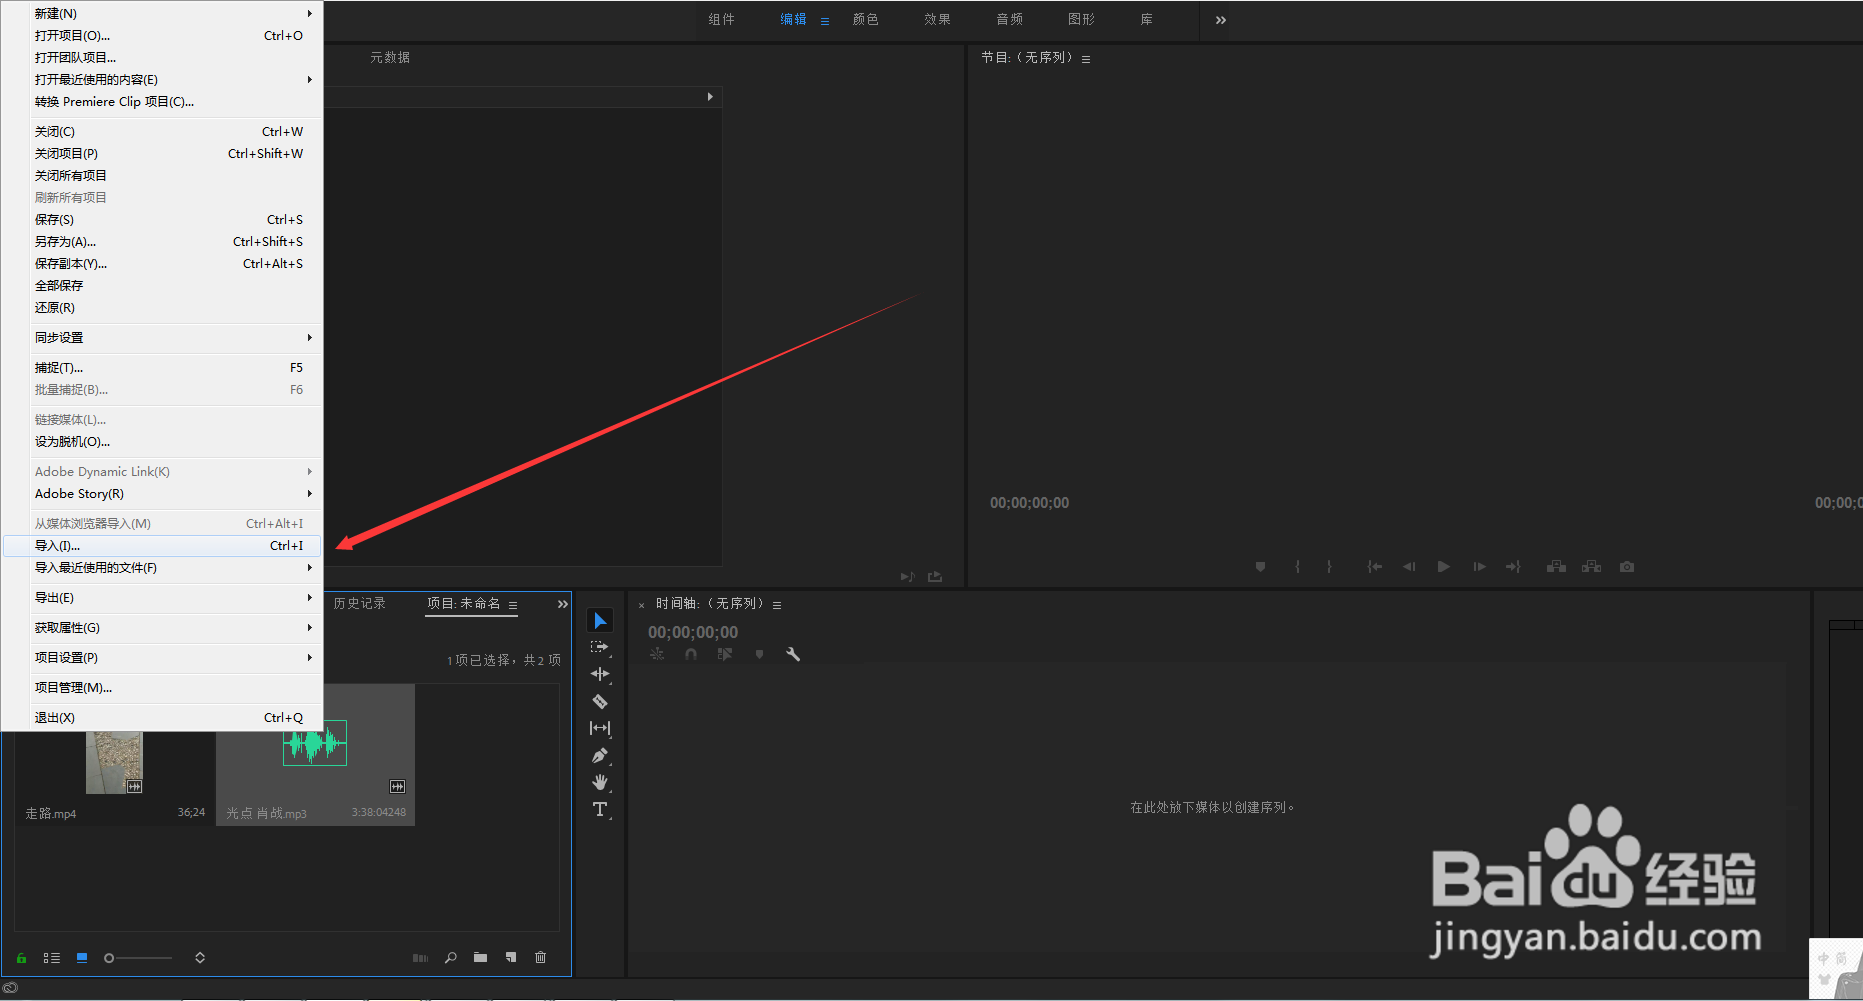Toggle nest sequence insert mode
Screen dimensions: 1863x1001
pos(657,654)
